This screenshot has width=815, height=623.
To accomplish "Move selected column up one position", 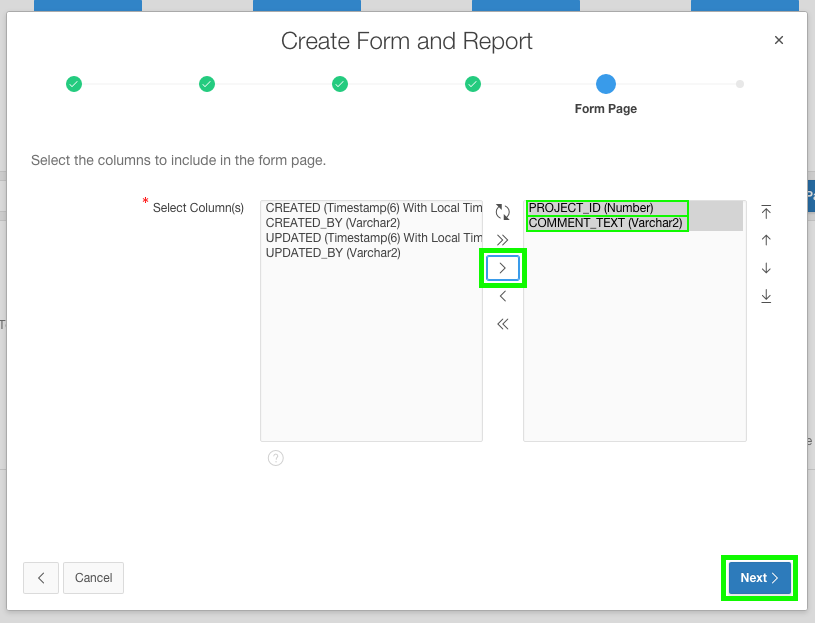I will pyautogui.click(x=766, y=239).
